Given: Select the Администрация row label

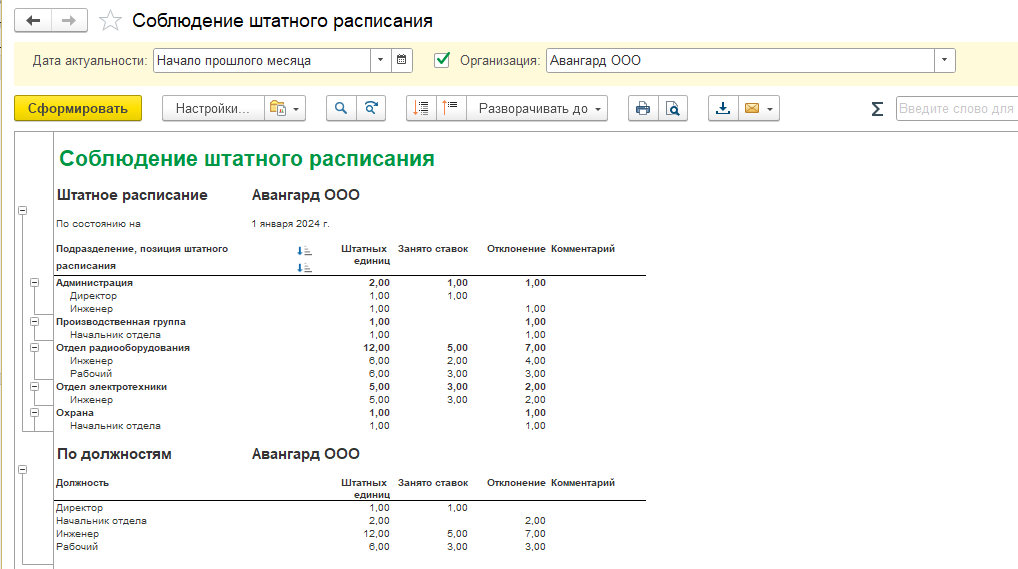Looking at the screenshot, I should pos(94,283).
